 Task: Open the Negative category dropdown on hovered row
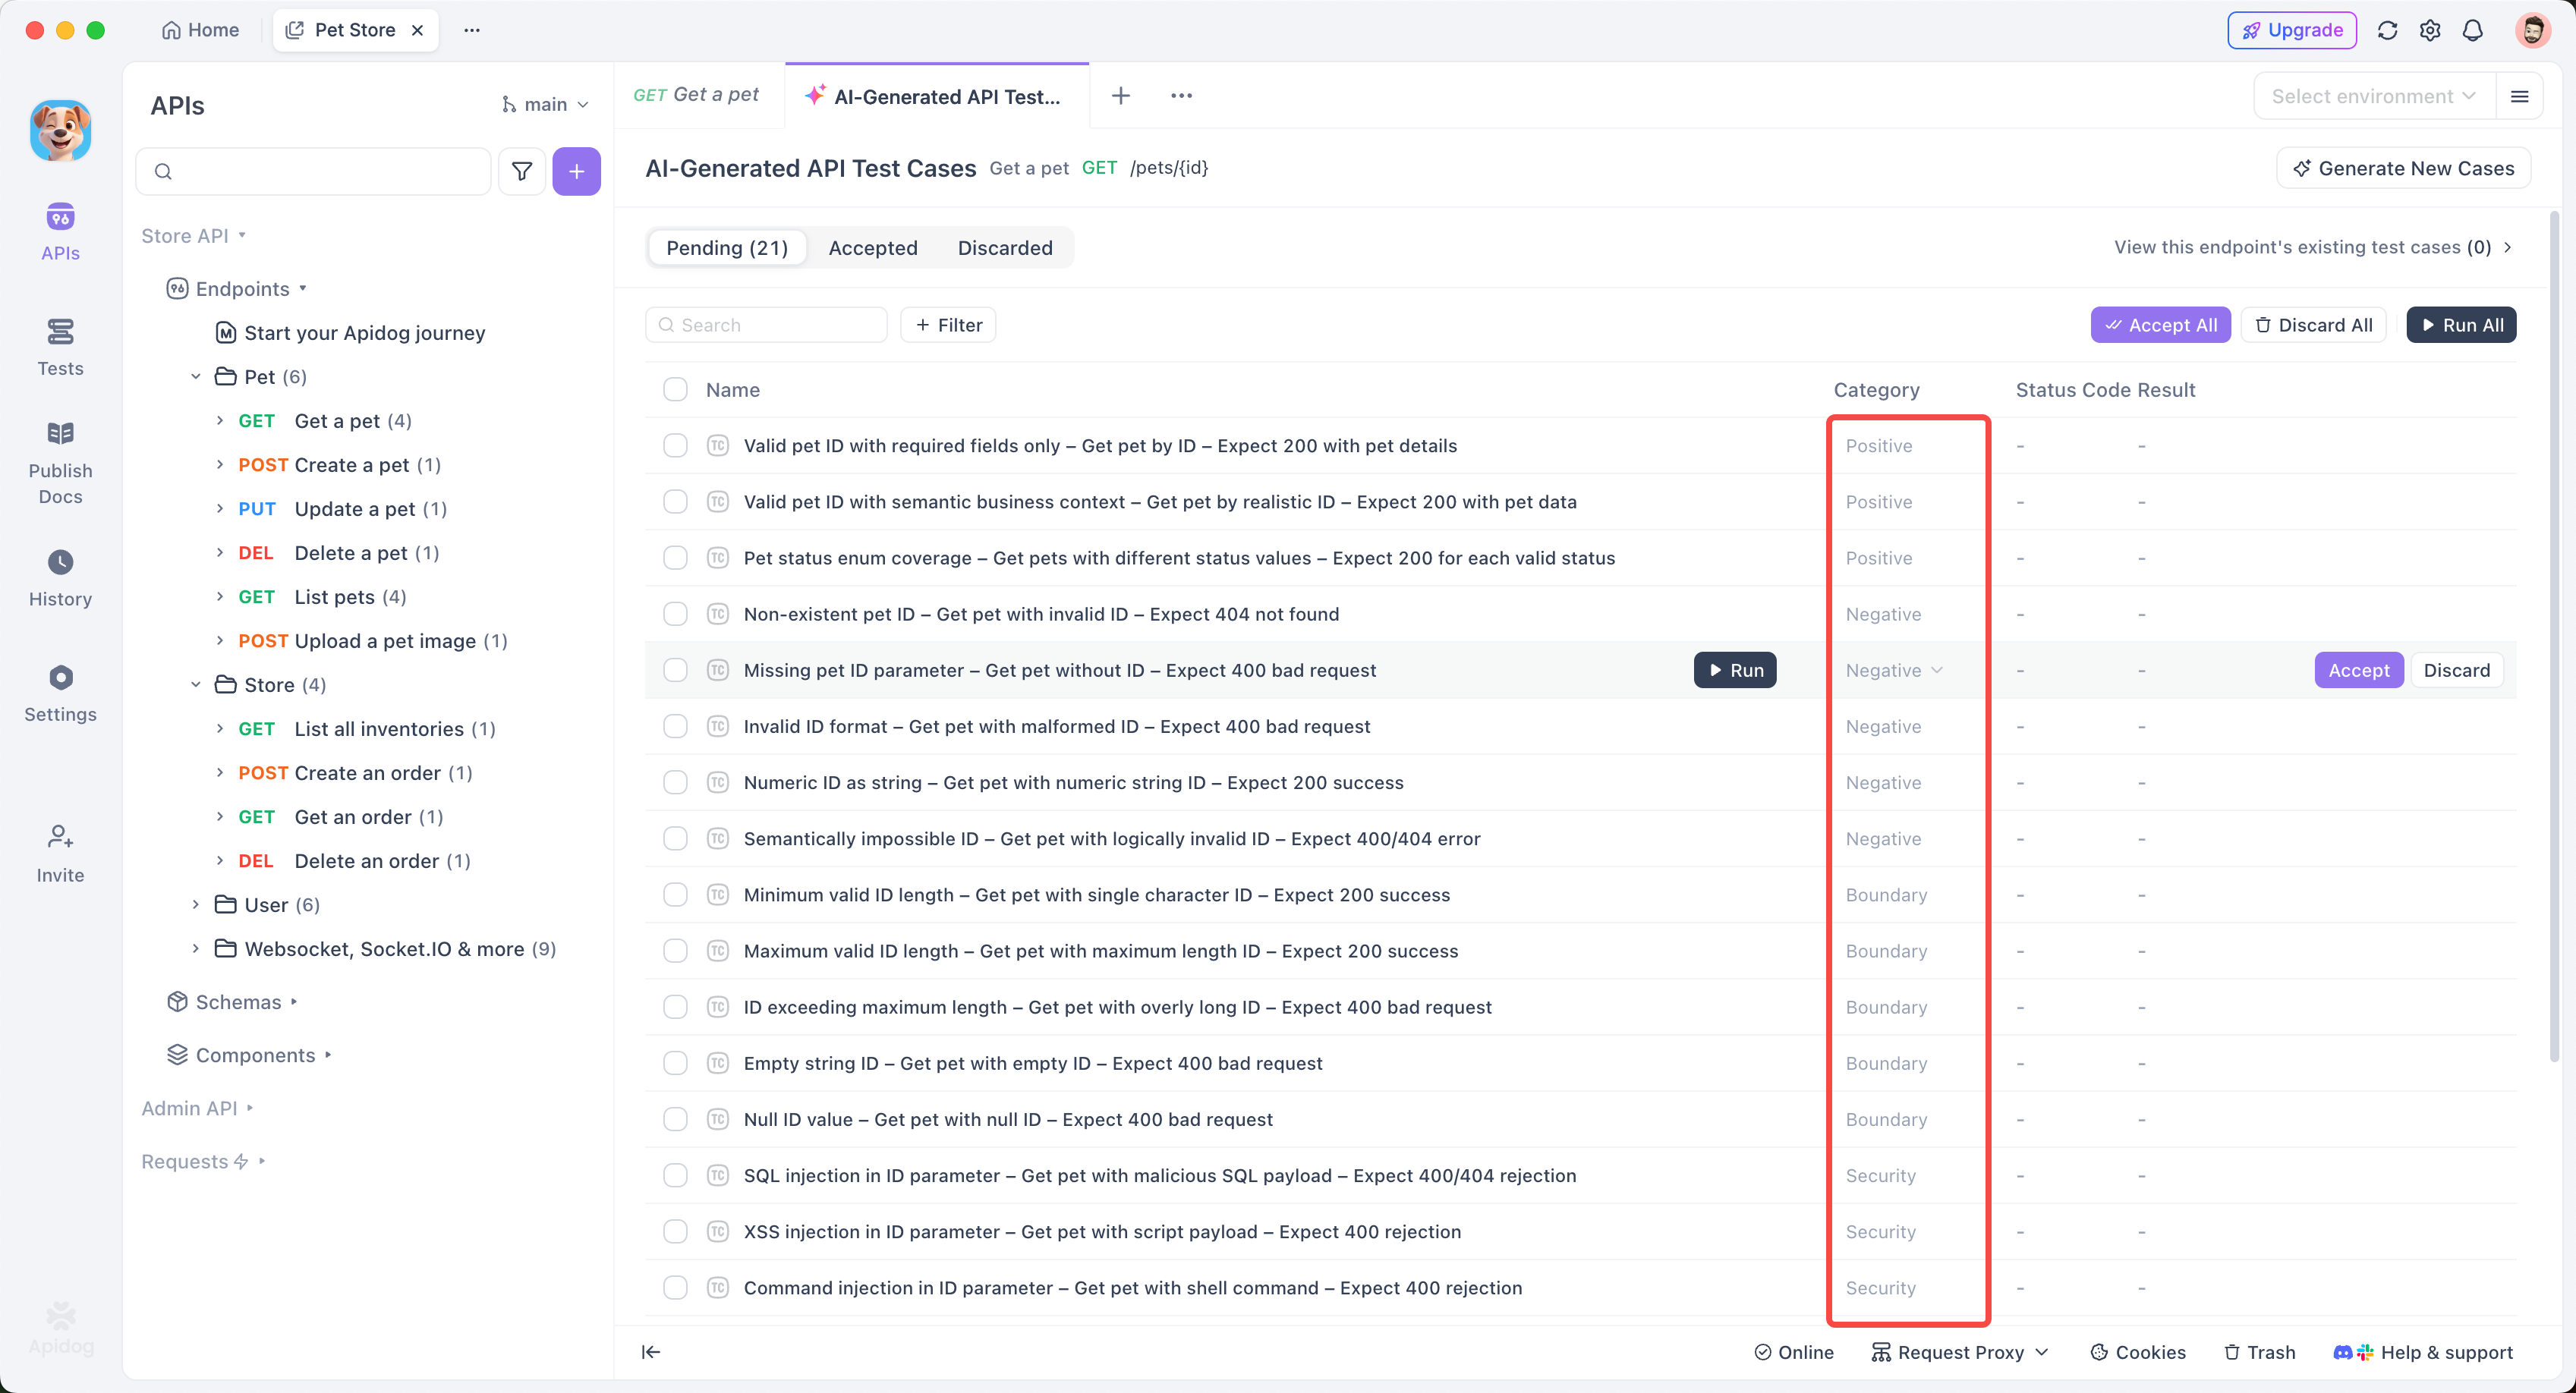click(1894, 670)
